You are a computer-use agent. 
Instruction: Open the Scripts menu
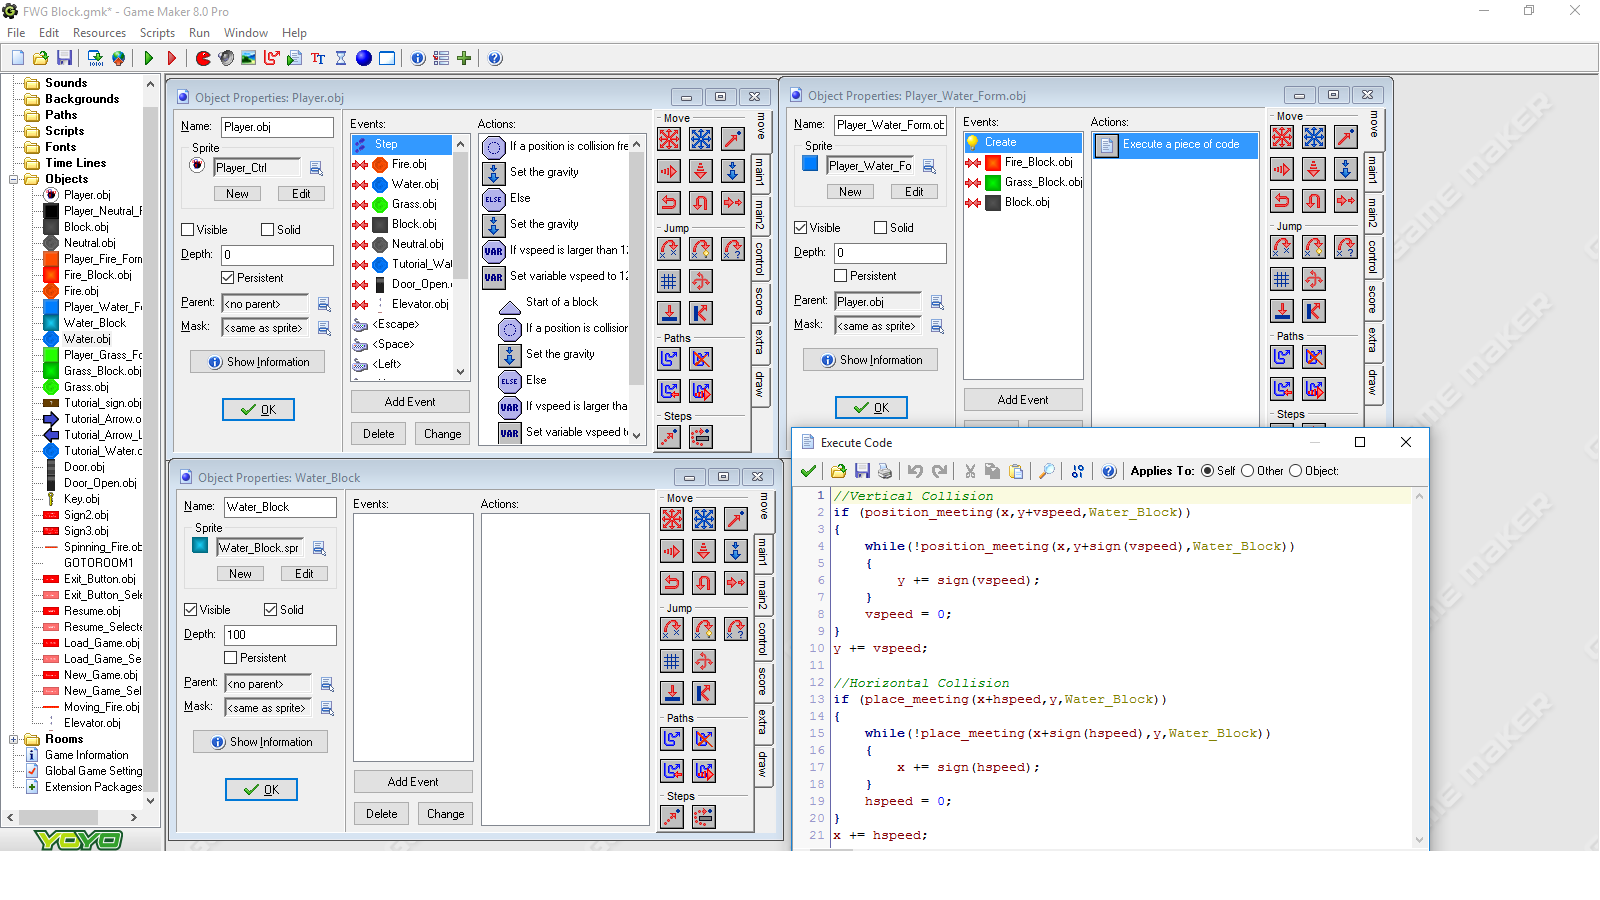(157, 33)
